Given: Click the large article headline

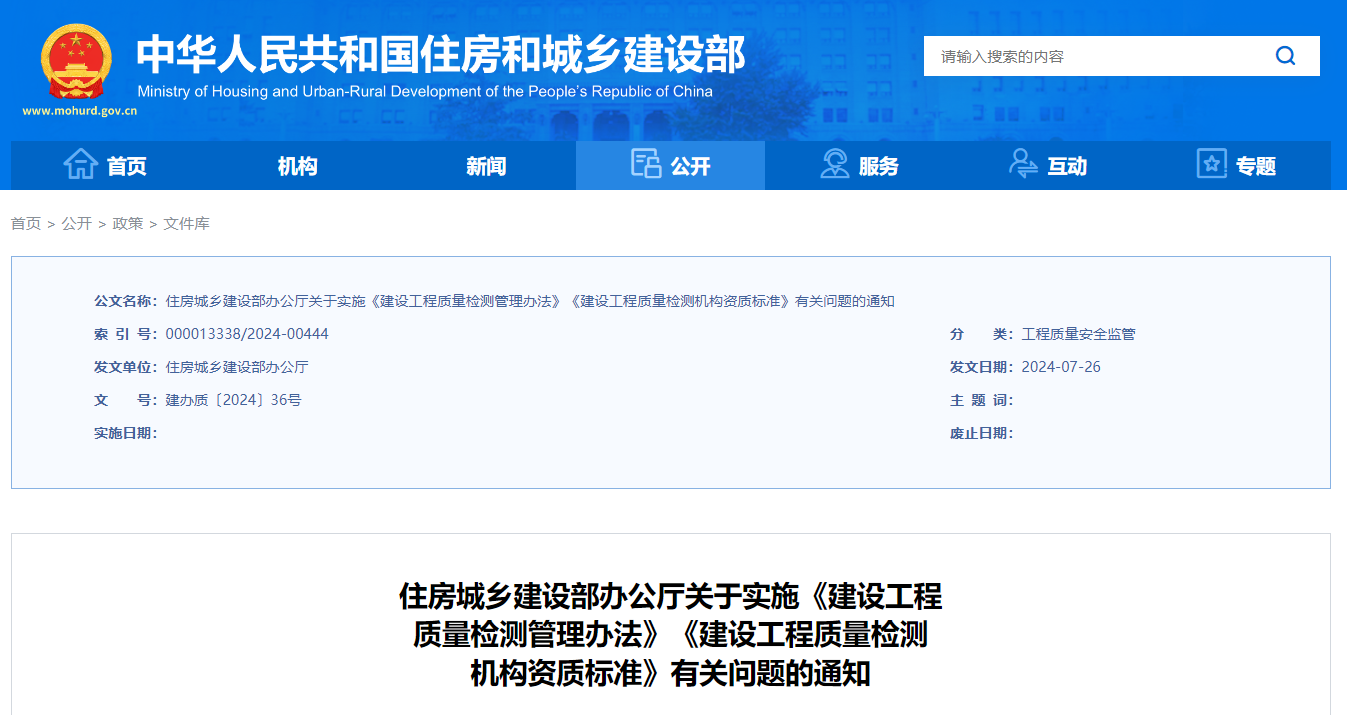Looking at the screenshot, I should pyautogui.click(x=671, y=635).
